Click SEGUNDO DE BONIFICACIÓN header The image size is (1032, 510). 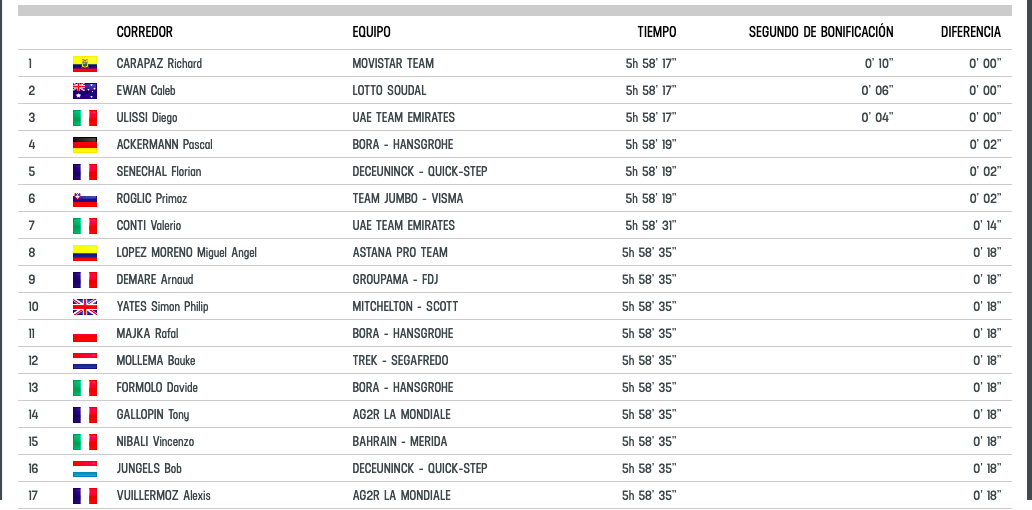pyautogui.click(x=821, y=32)
